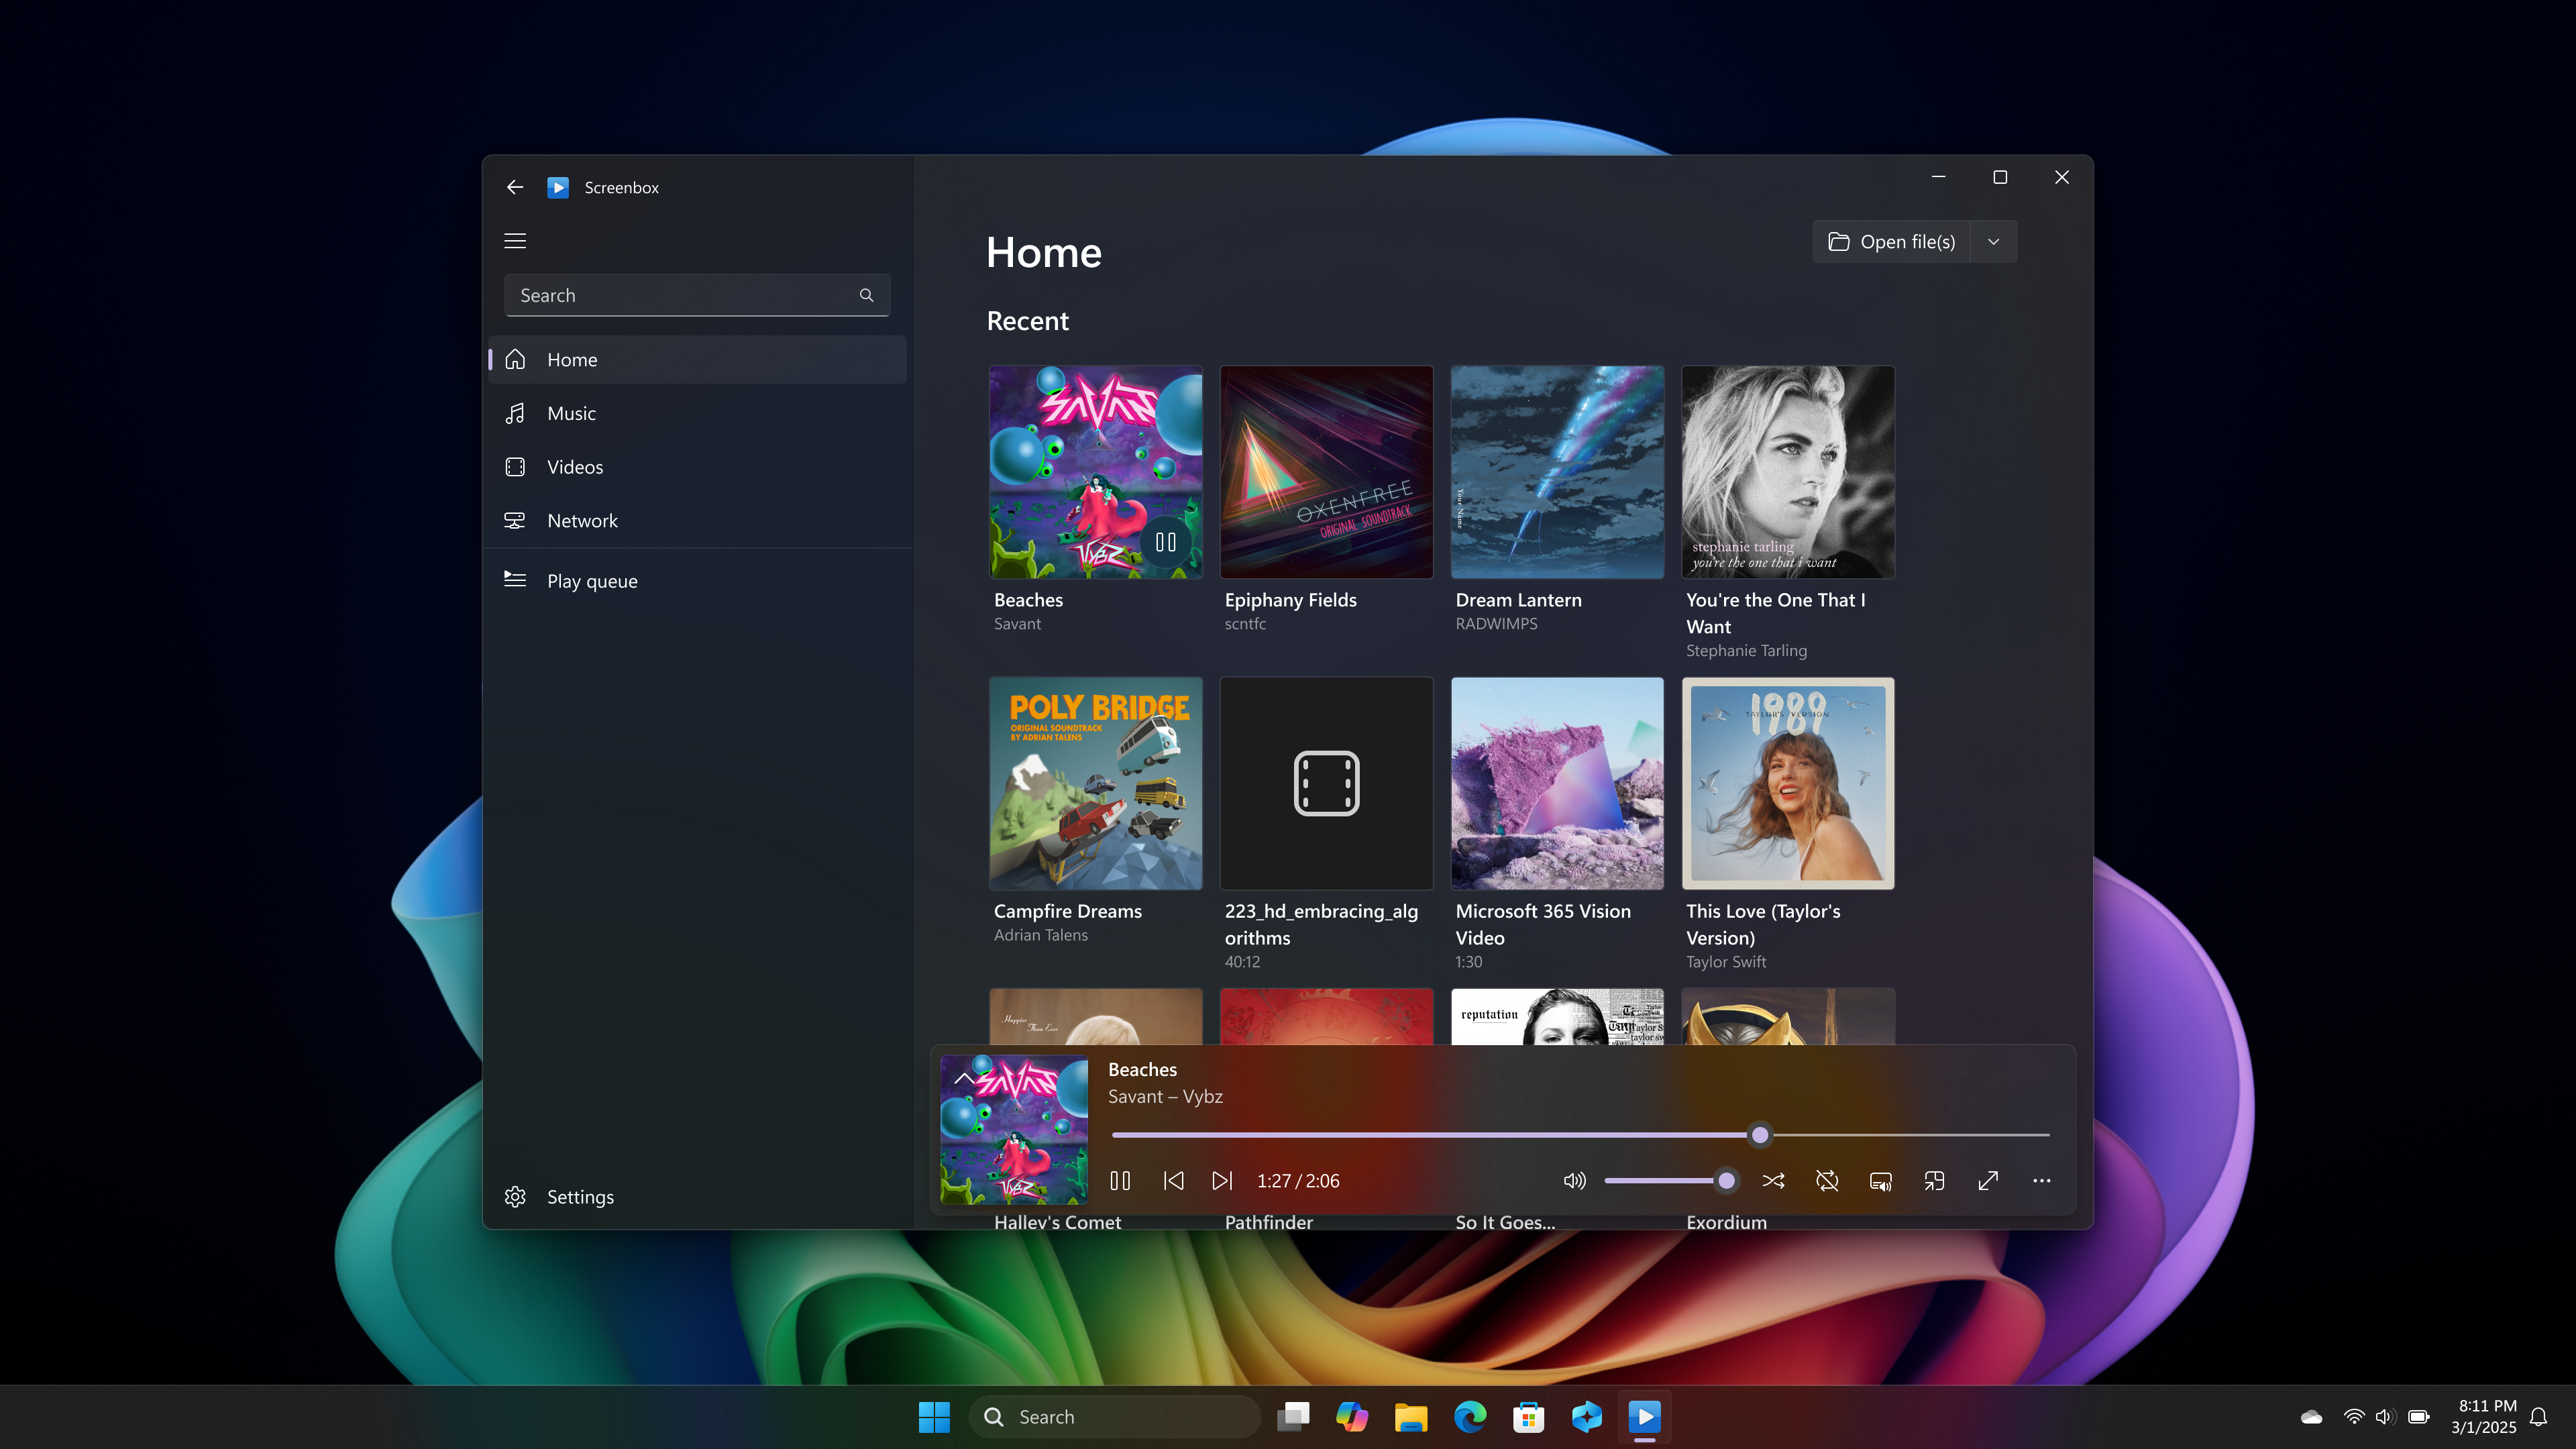2576x1449 pixels.
Task: Enter fullscreen with the expand arrows icon
Action: [1988, 1181]
